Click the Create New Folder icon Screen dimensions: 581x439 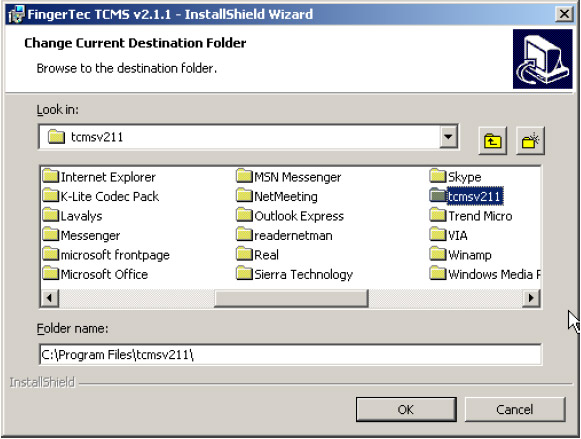coord(530,141)
